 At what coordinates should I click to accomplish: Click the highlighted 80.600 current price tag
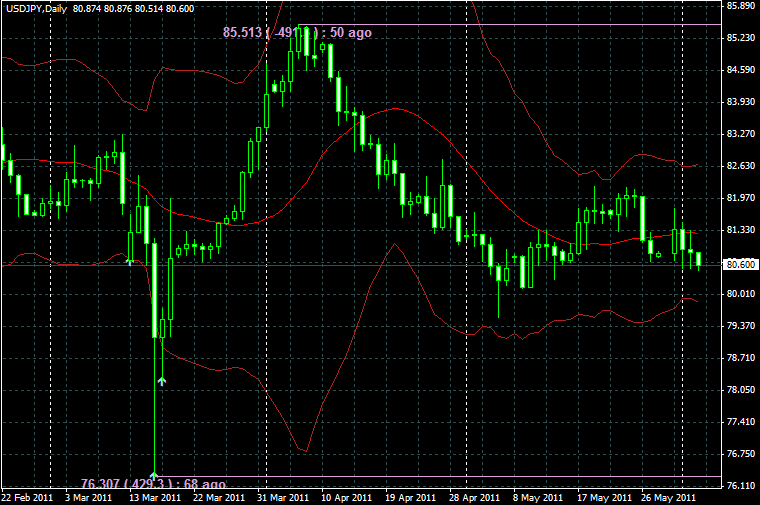point(741,265)
